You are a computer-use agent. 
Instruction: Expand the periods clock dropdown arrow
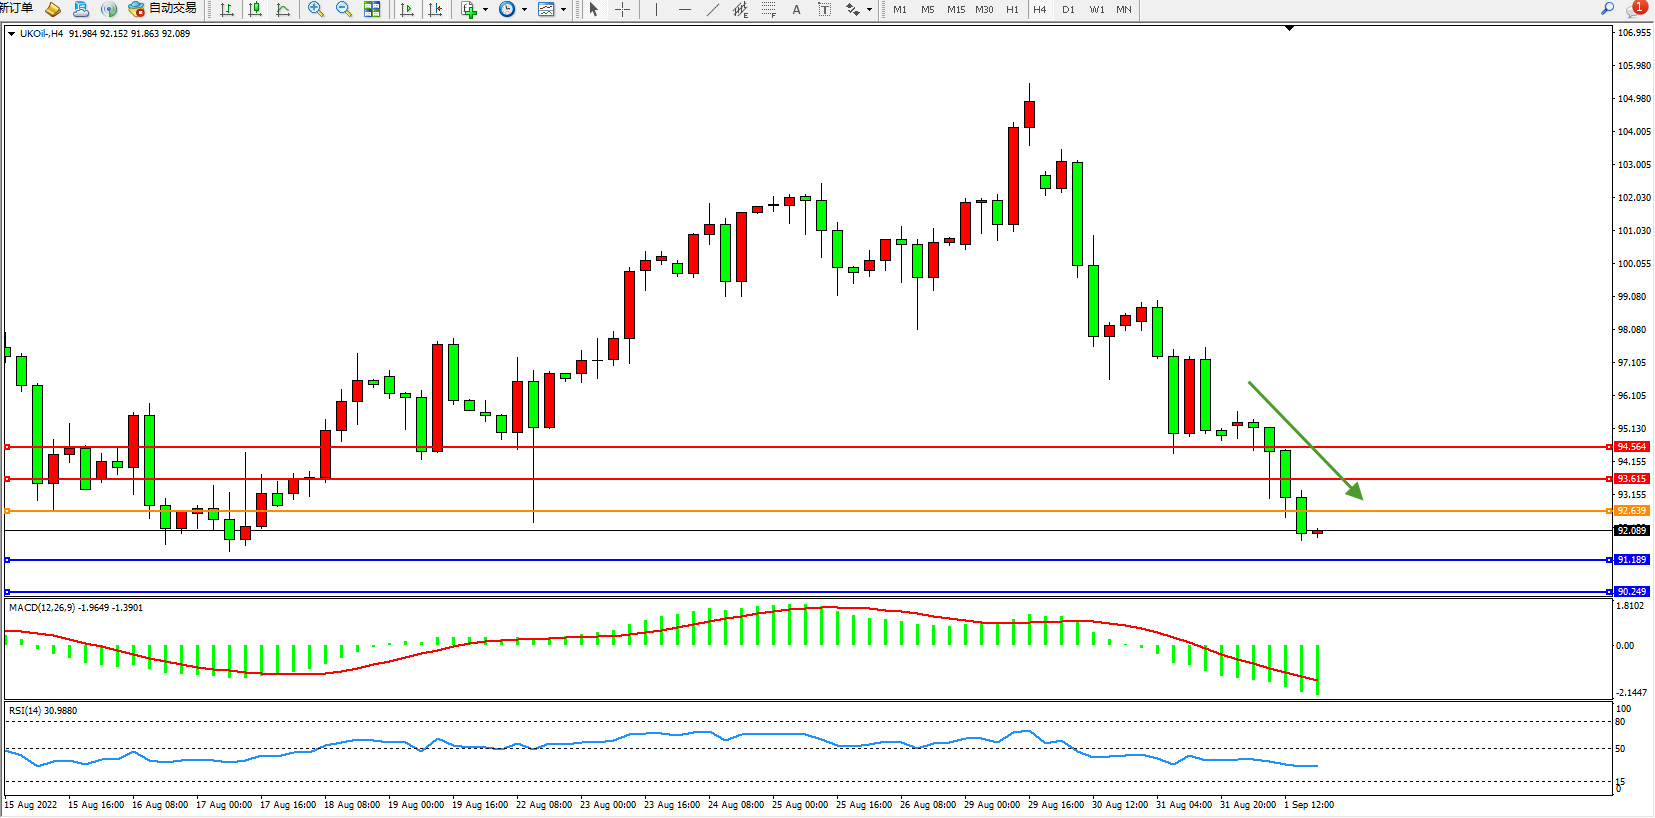pyautogui.click(x=524, y=10)
